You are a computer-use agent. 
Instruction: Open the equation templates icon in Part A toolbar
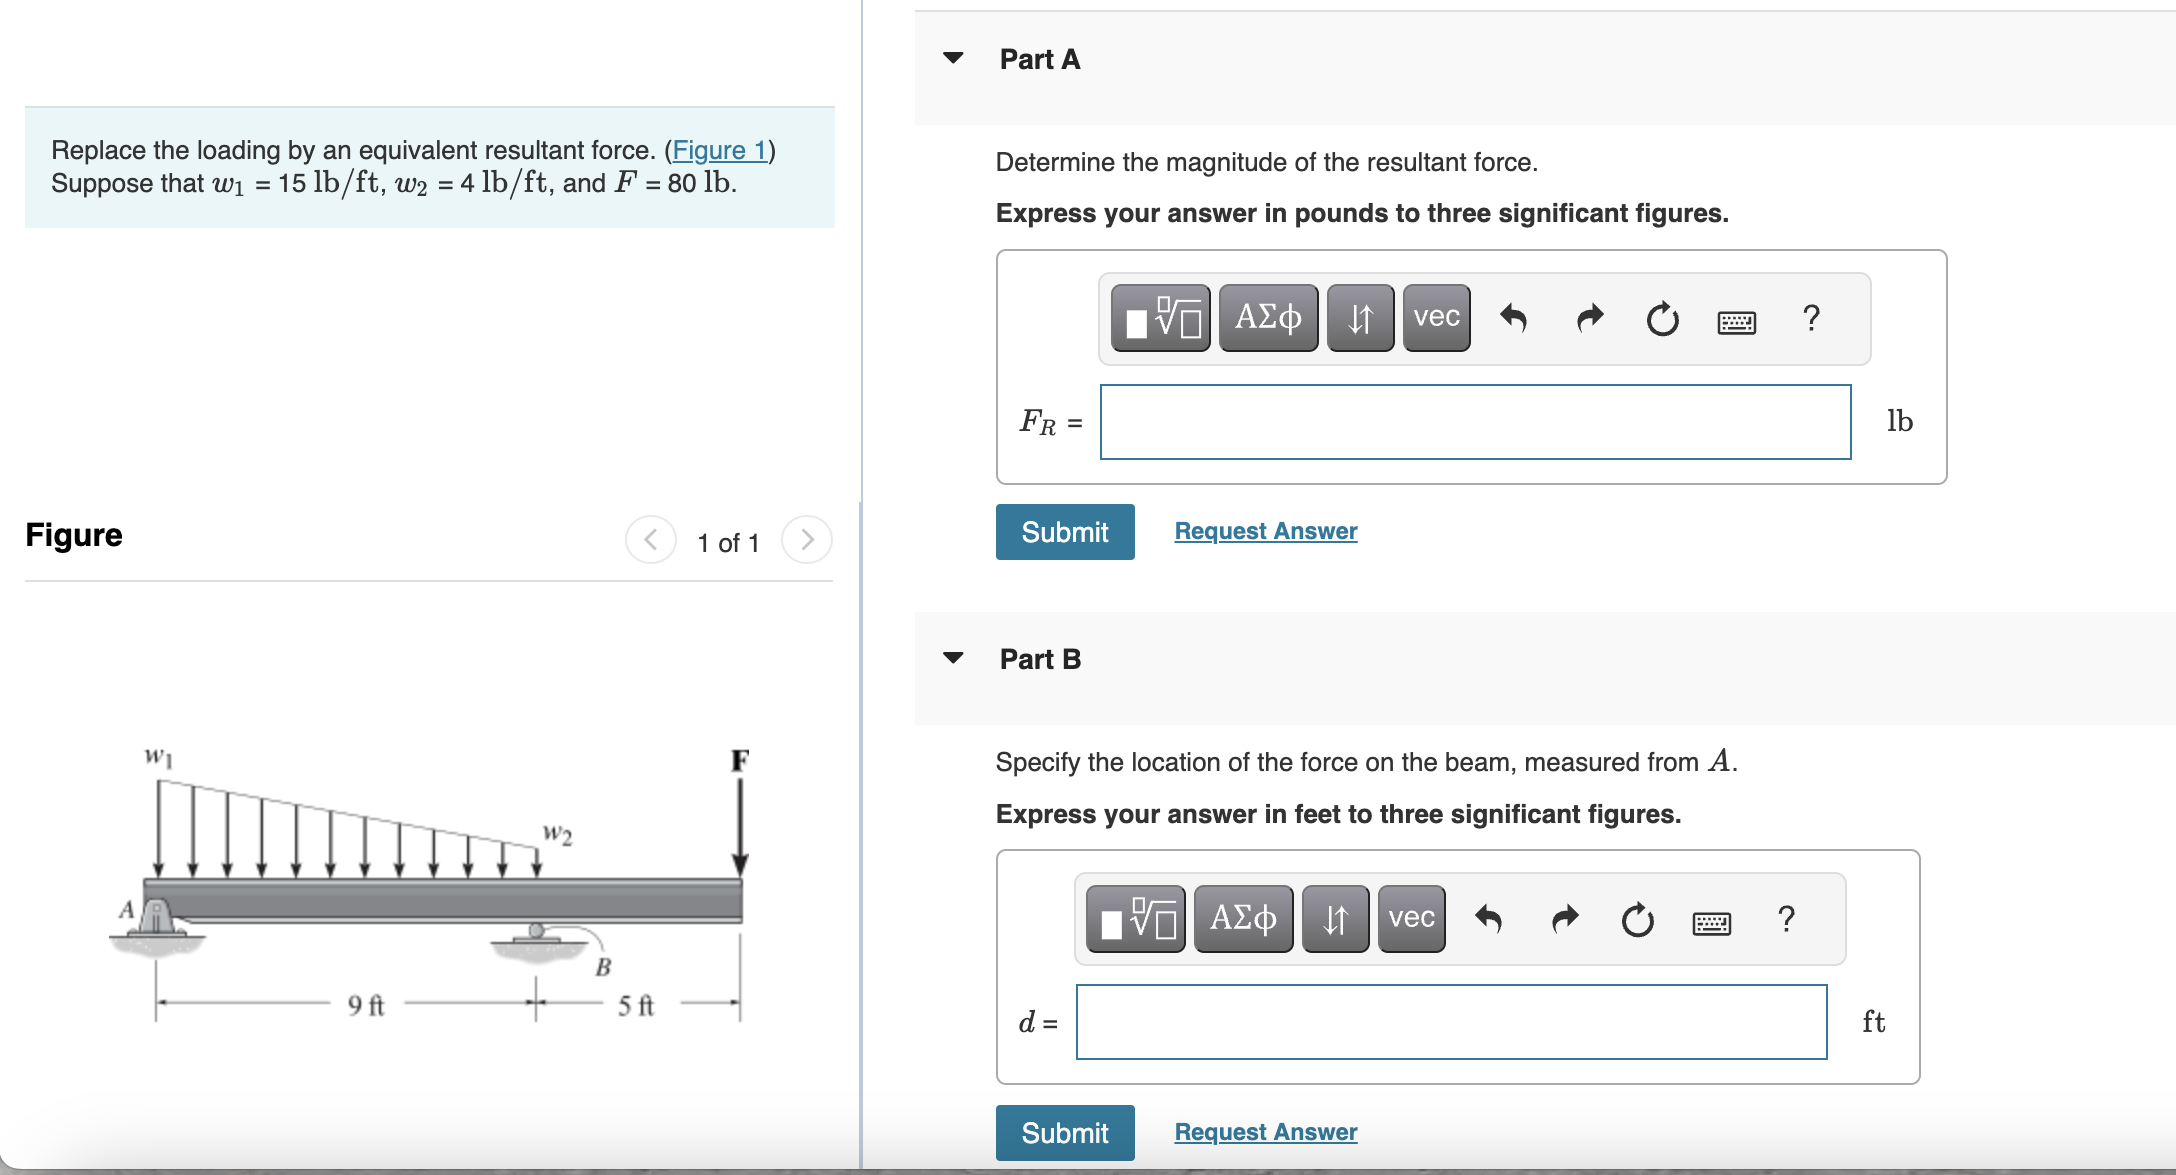pos(1160,318)
